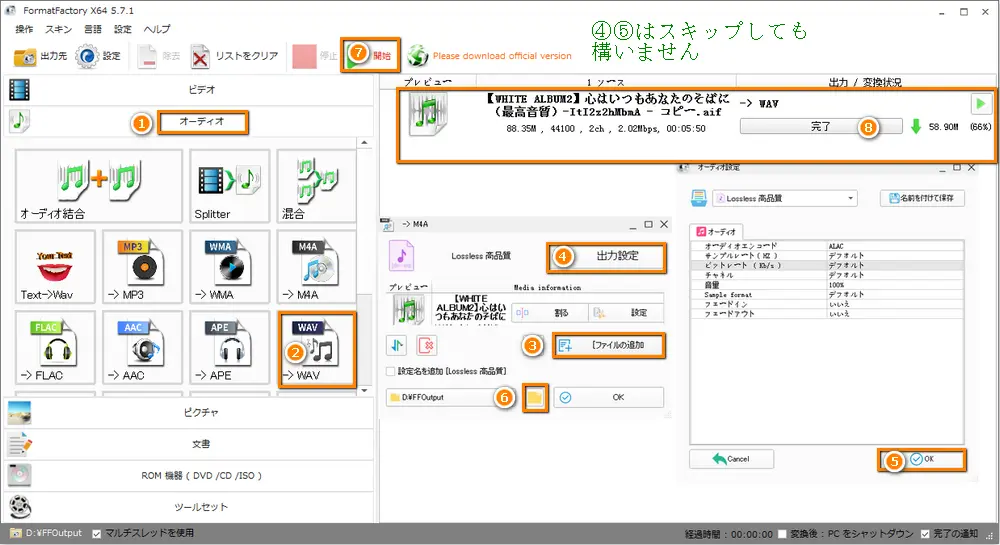Click D:\FFOutput in the status bar
This screenshot has width=1000, height=545.
47,534
